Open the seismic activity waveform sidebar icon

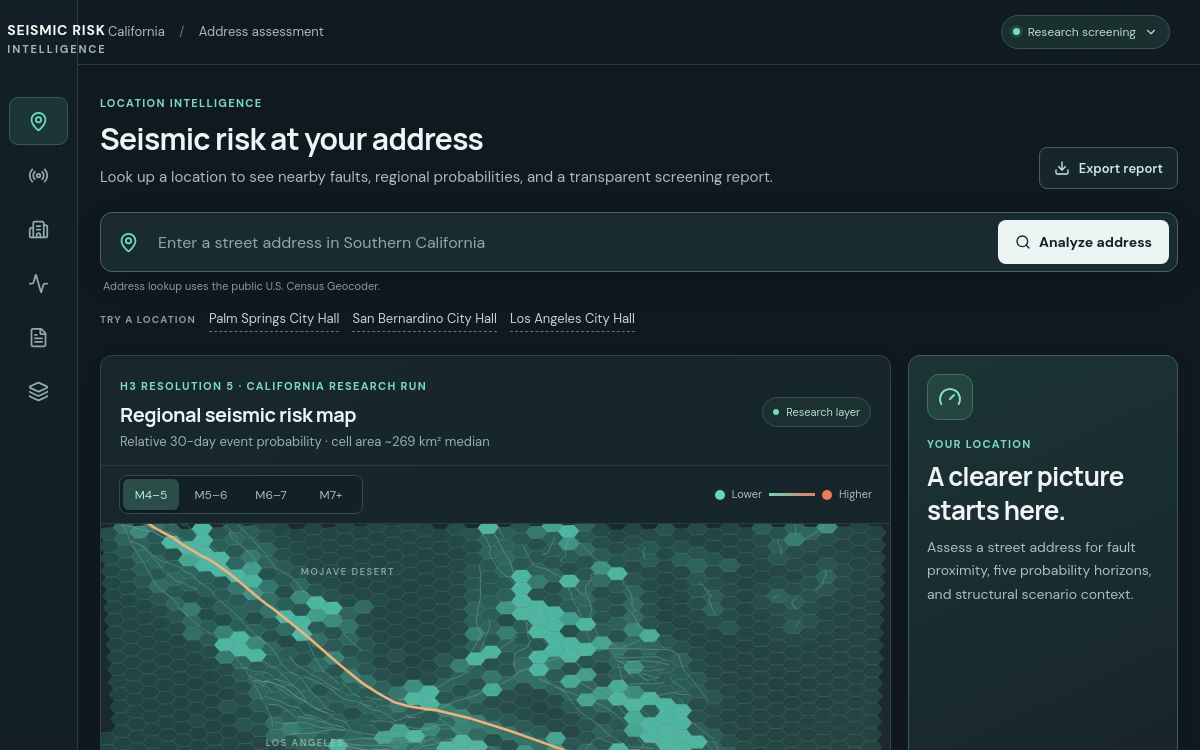click(38, 284)
